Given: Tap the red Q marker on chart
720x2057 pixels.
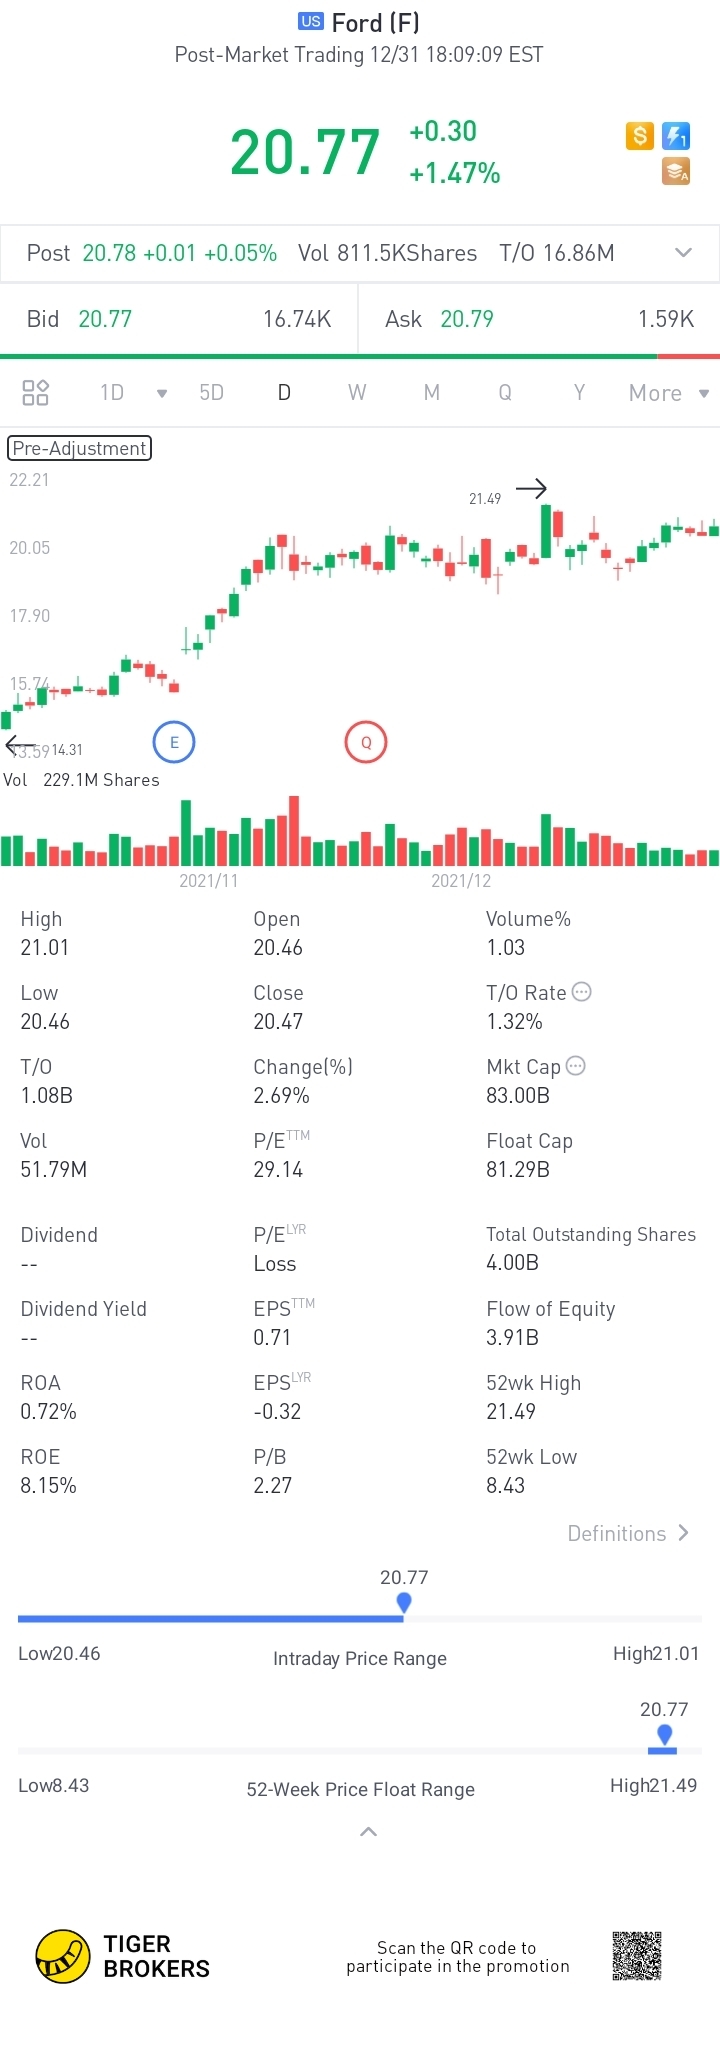Looking at the screenshot, I should pyautogui.click(x=366, y=742).
